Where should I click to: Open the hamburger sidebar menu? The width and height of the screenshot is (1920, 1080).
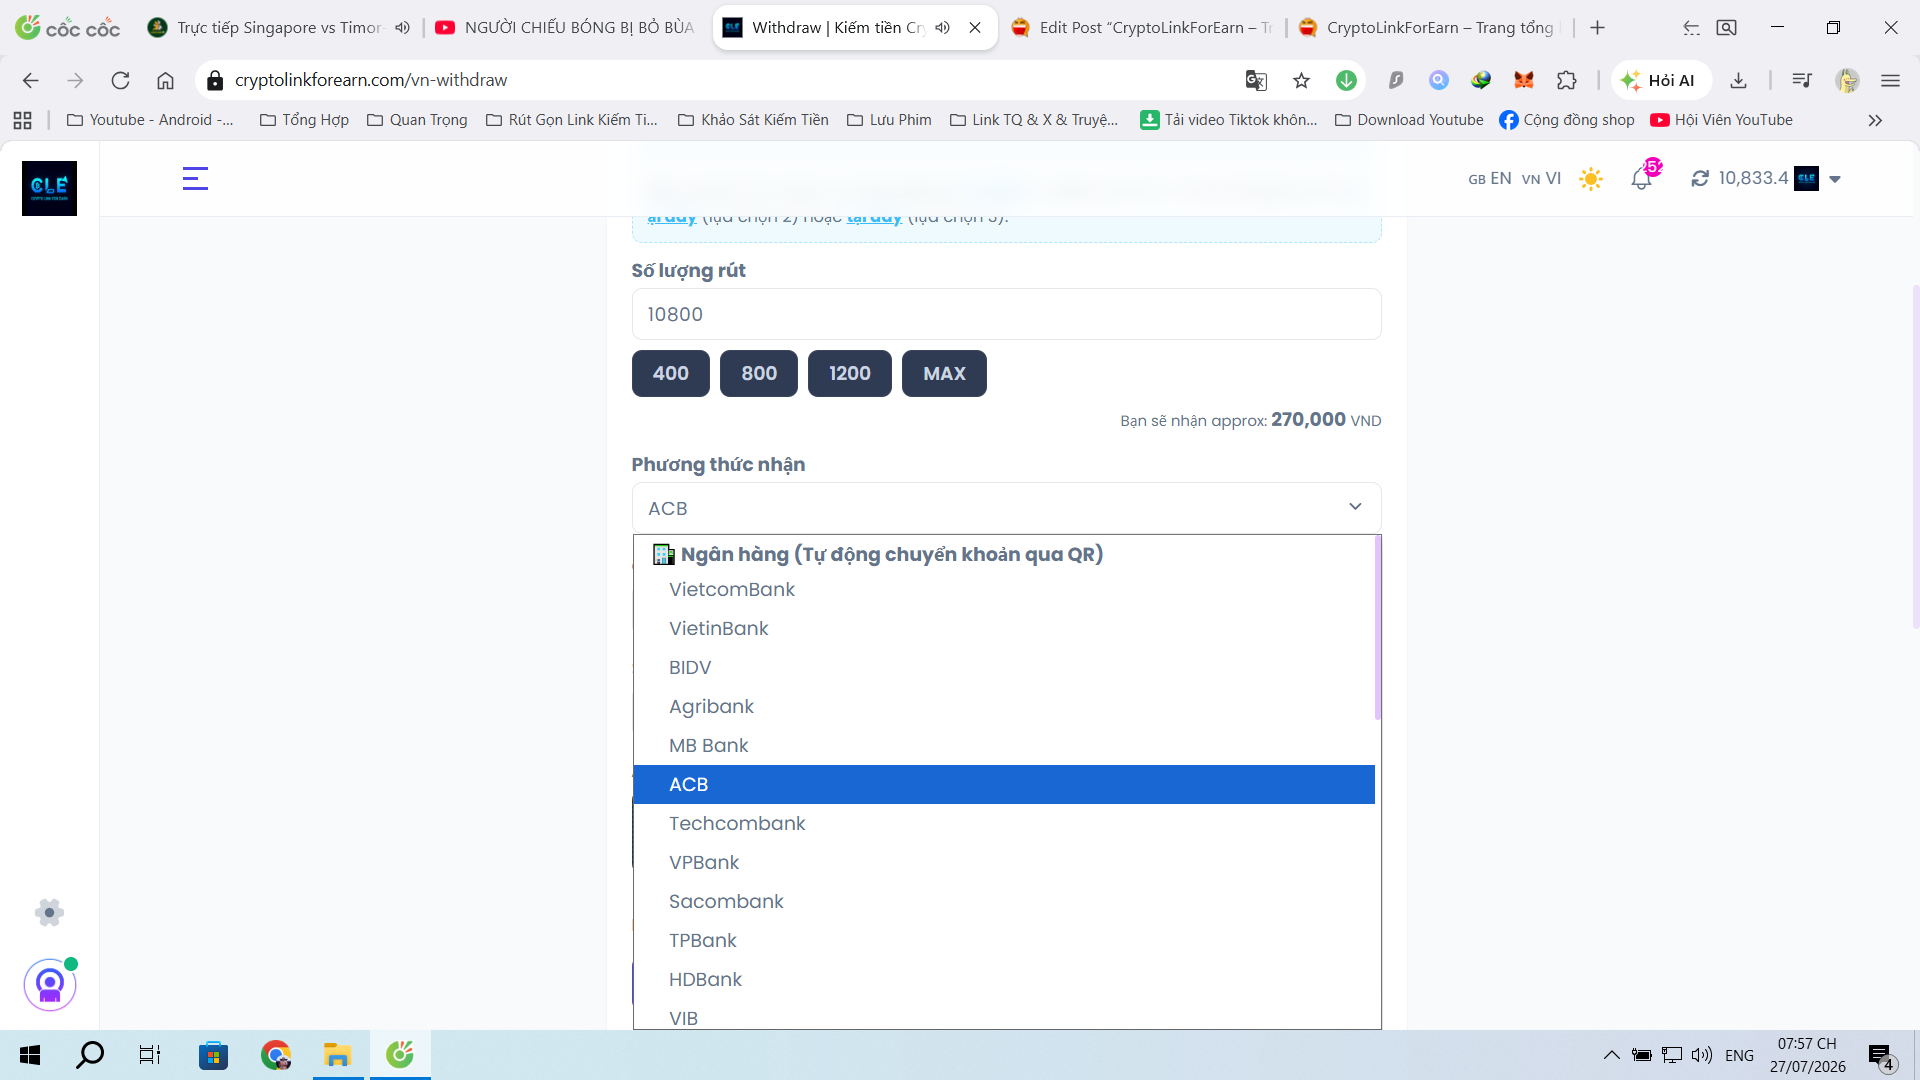(x=195, y=179)
